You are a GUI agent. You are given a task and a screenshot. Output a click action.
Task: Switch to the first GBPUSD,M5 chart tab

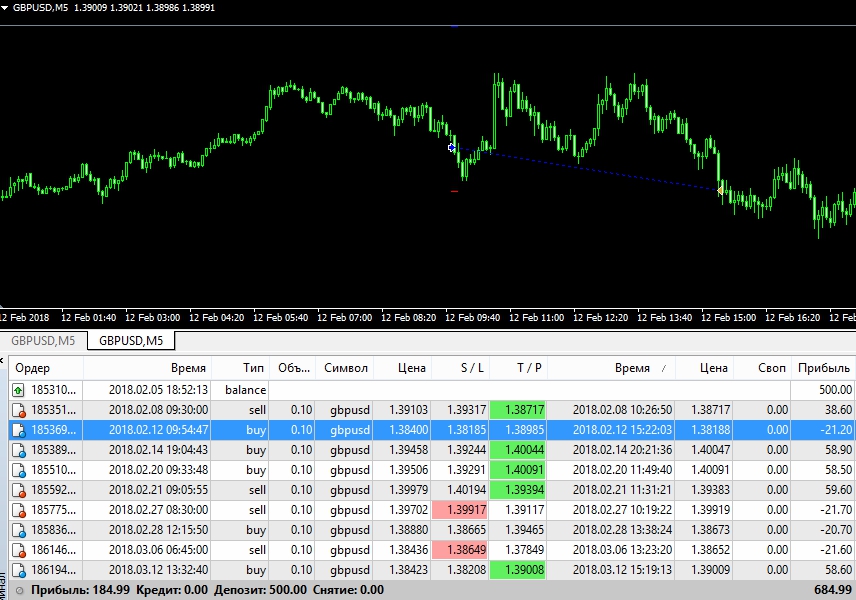[x=43, y=341]
